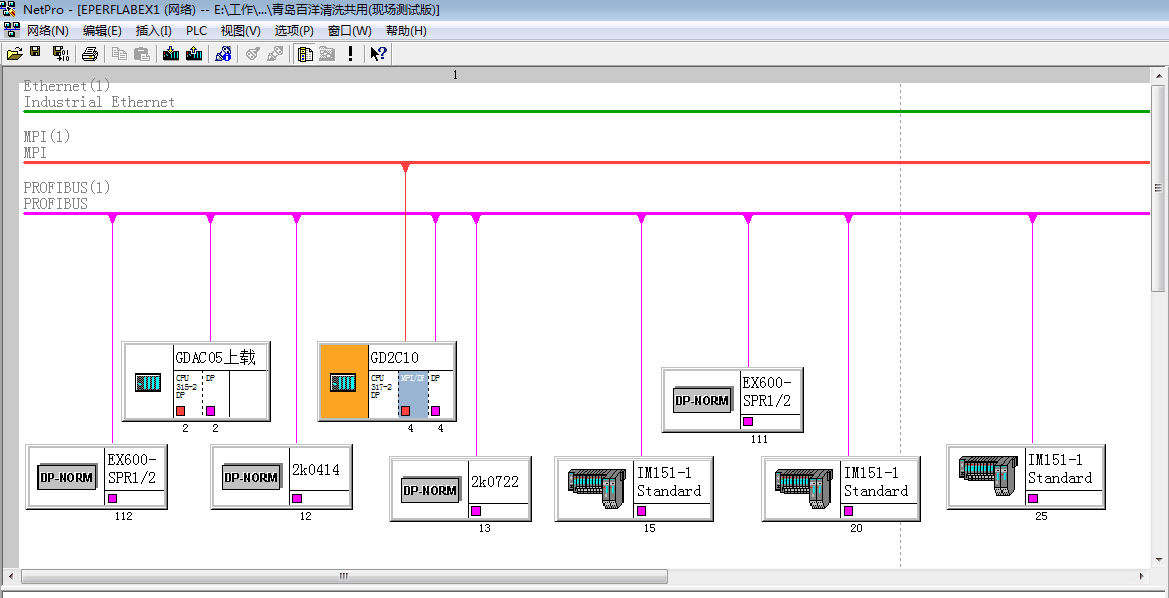Click the network info toolbar icon

click(223, 54)
